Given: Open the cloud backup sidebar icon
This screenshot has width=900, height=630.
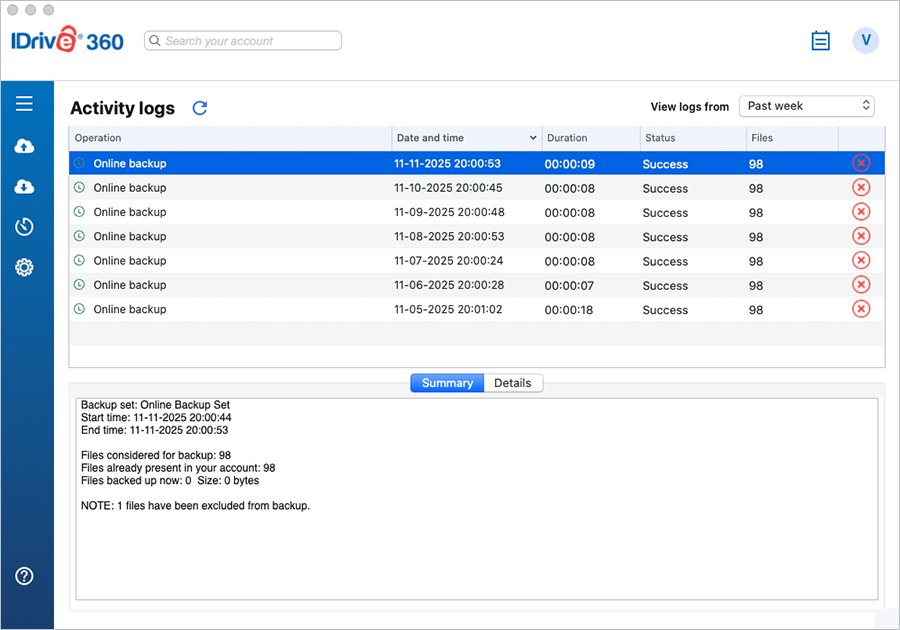Looking at the screenshot, I should (x=25, y=147).
